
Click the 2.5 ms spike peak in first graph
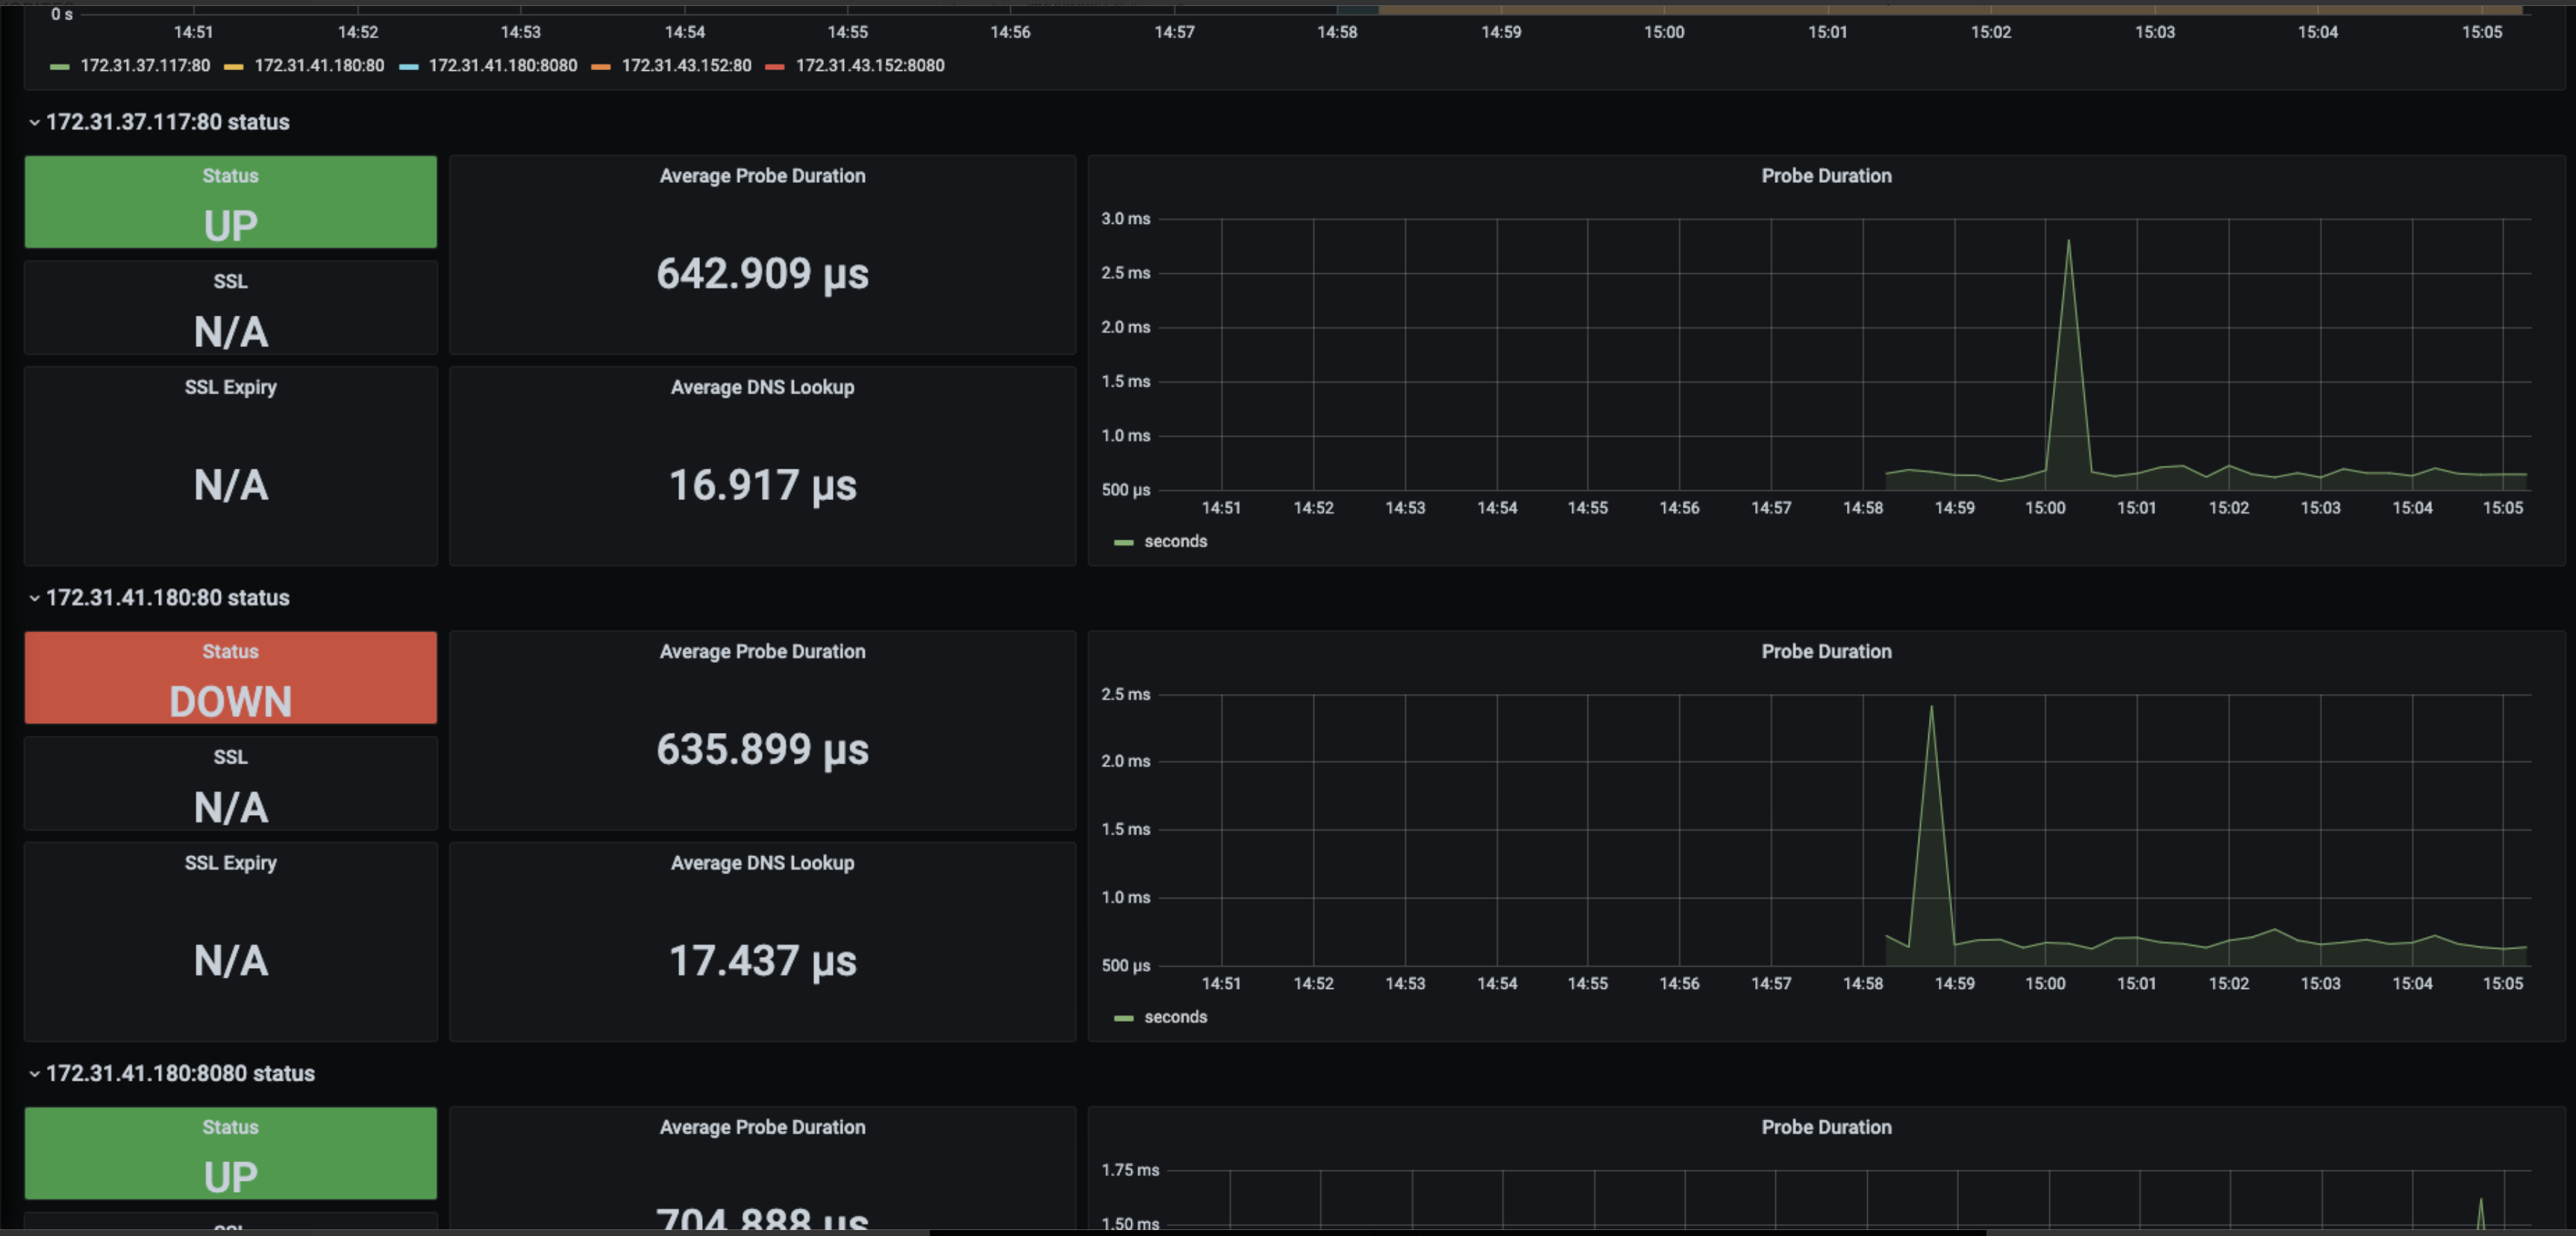click(x=2068, y=243)
